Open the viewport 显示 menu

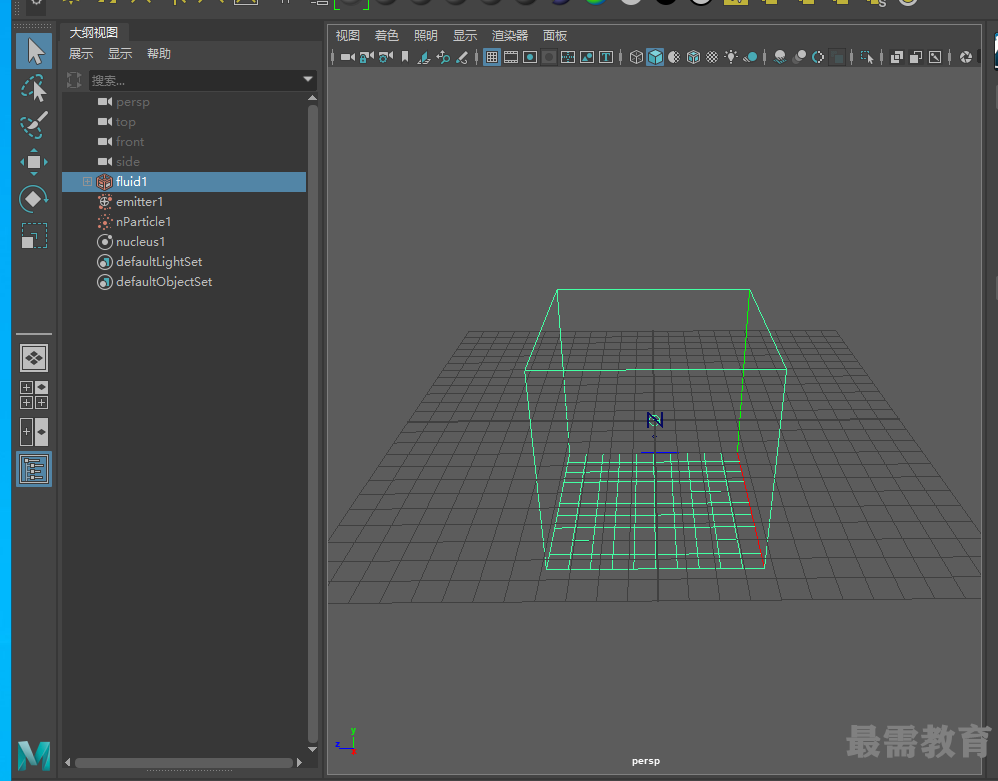(465, 36)
